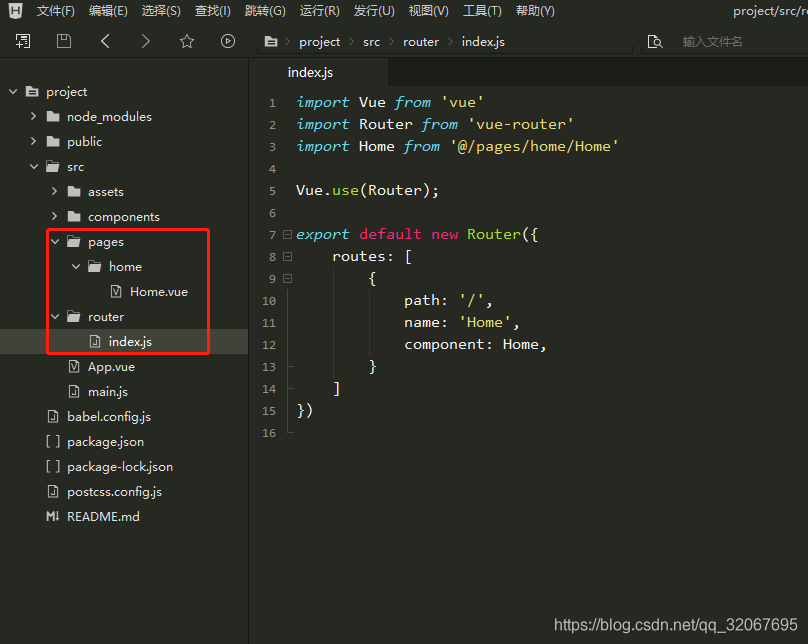The image size is (808, 644).
Task: Create a new file using the toolbar icon
Action: point(23,41)
